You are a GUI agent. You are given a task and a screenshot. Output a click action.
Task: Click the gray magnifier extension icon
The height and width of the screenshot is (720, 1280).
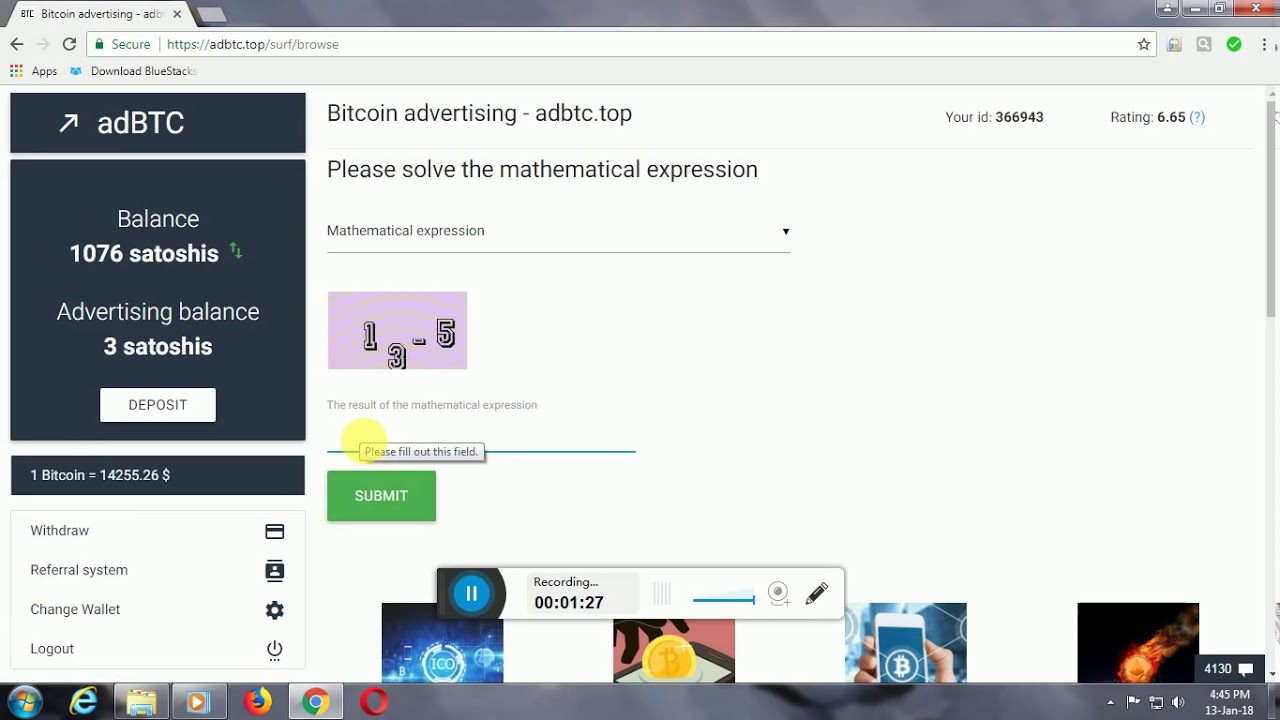tap(1204, 44)
